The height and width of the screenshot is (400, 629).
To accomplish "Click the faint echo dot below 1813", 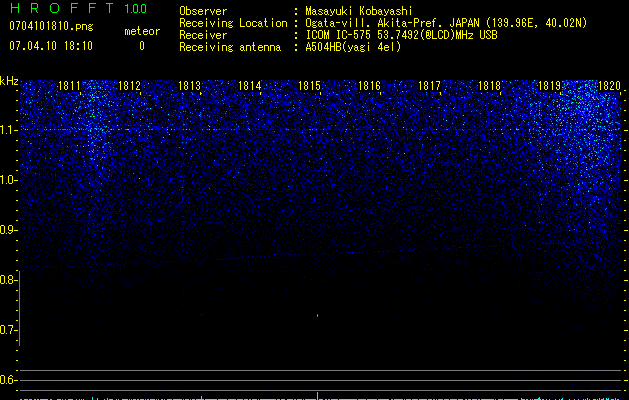I will point(201,315).
